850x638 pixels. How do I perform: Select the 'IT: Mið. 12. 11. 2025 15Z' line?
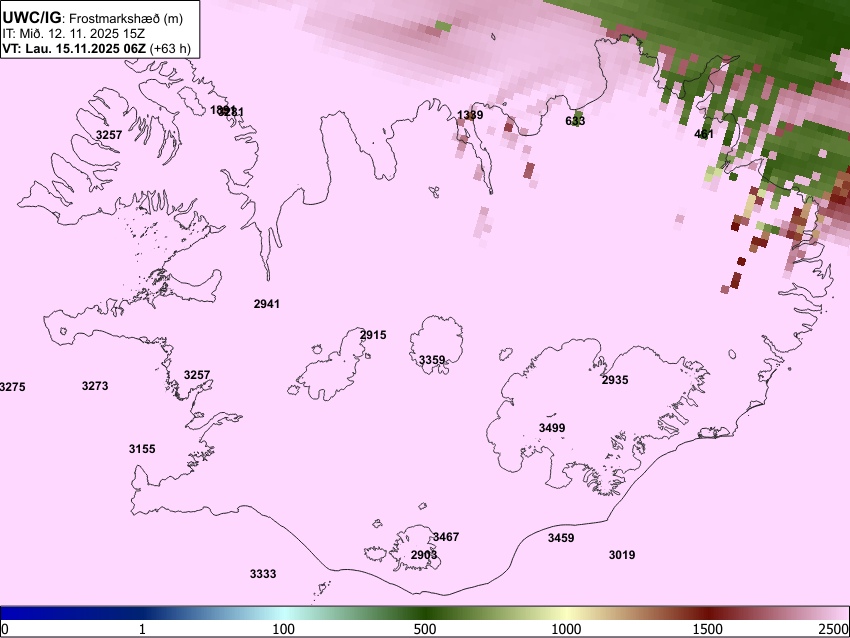(74, 34)
